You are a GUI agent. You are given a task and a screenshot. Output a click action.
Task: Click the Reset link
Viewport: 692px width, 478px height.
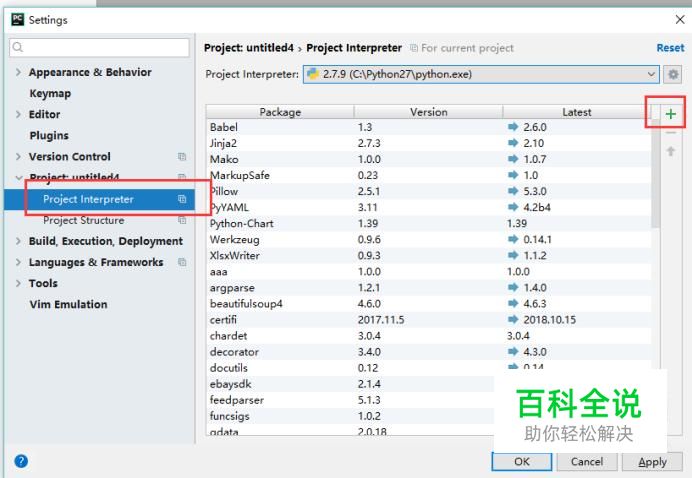point(670,48)
